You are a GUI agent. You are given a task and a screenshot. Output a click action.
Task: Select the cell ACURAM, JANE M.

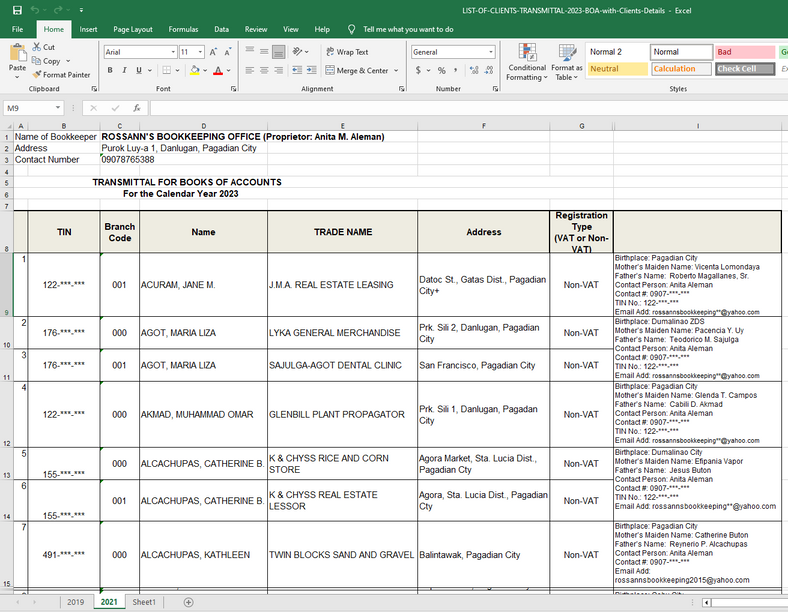[203, 284]
